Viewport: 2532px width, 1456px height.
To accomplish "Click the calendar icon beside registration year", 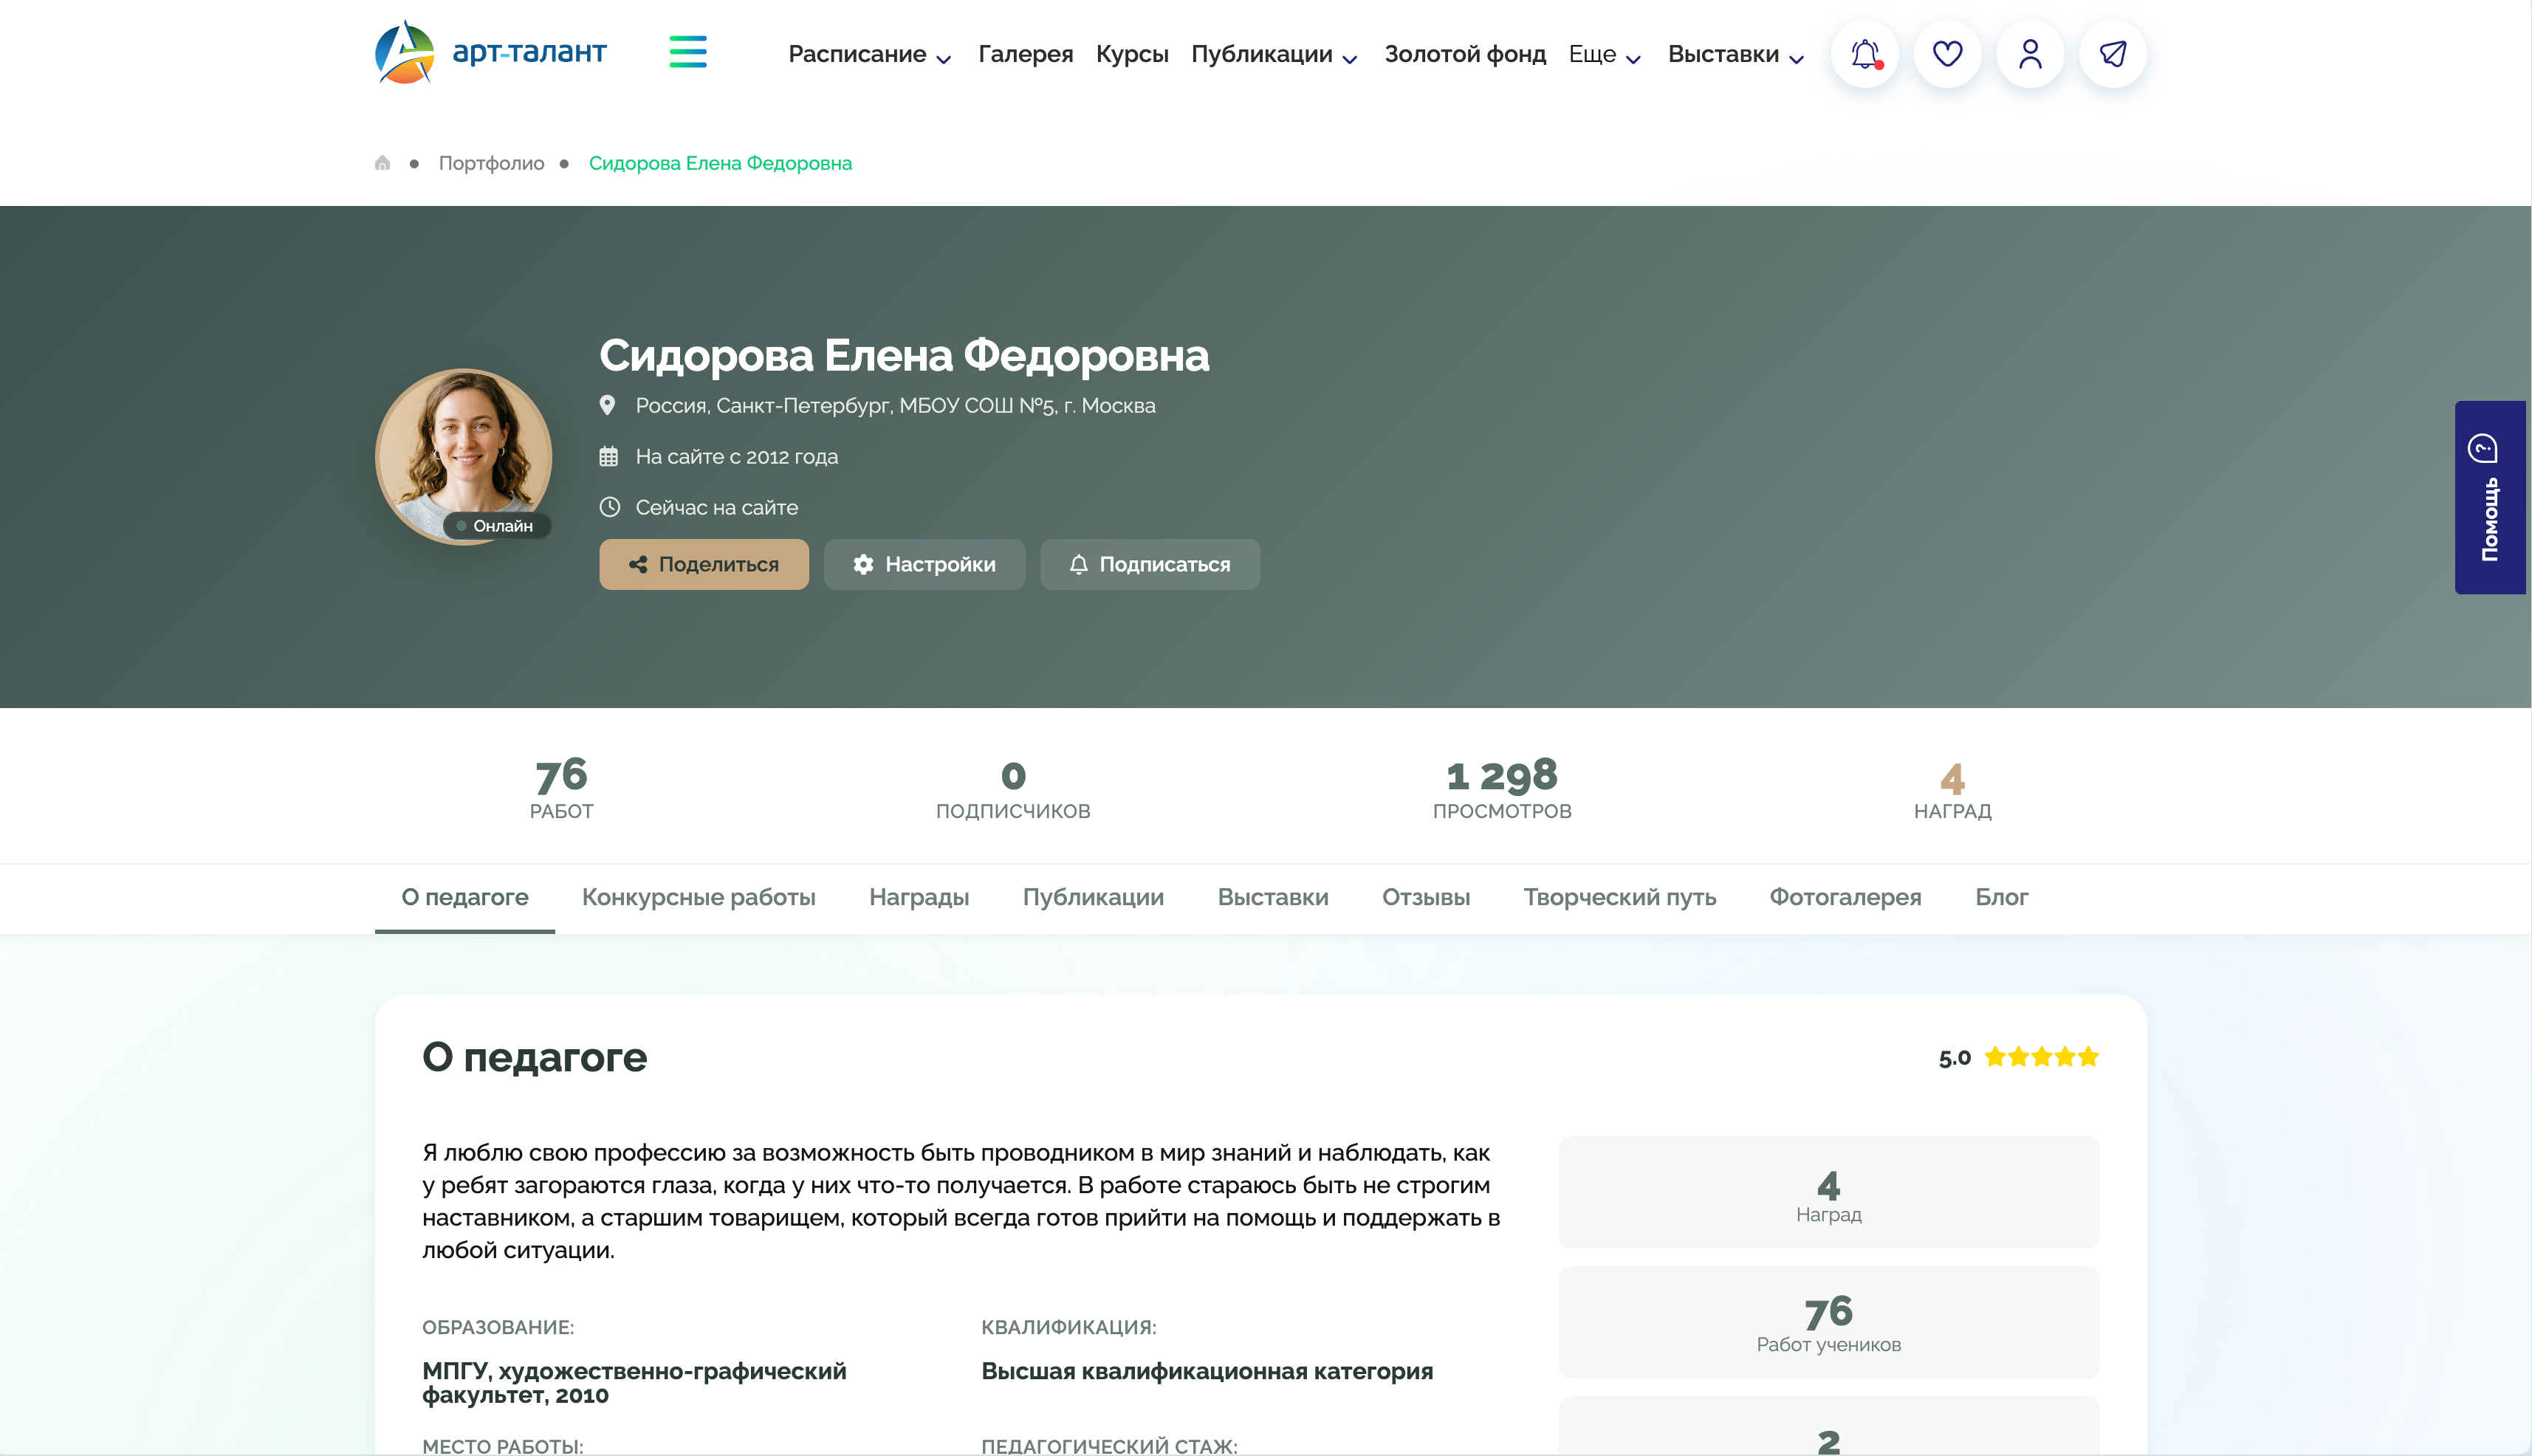I will tap(608, 457).
